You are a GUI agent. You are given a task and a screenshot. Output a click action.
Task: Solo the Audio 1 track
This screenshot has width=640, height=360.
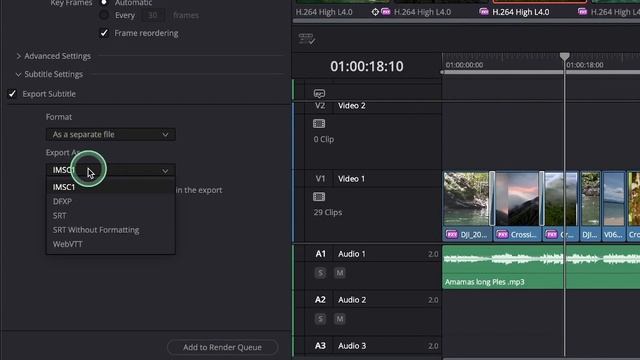point(320,273)
